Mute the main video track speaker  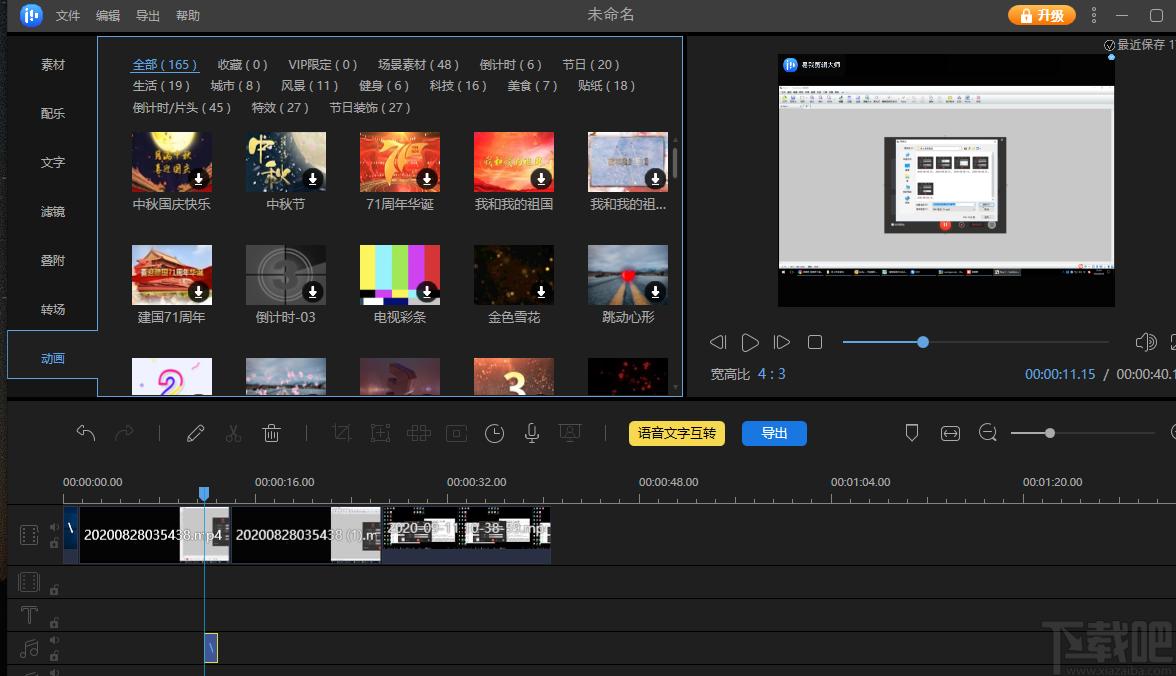[54, 527]
